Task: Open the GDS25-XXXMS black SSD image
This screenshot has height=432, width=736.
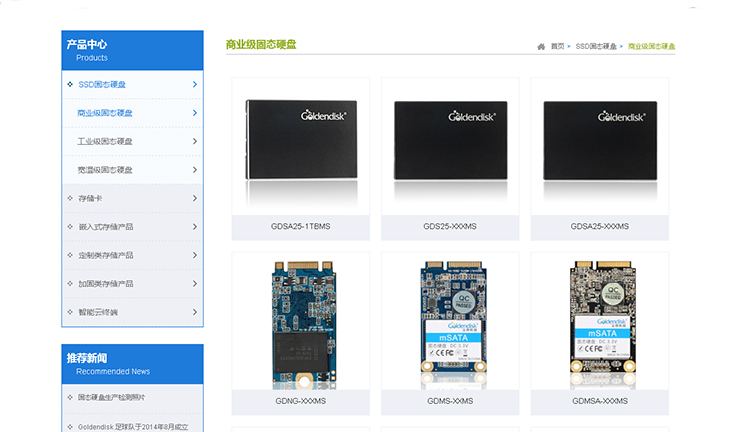Action: click(450, 147)
